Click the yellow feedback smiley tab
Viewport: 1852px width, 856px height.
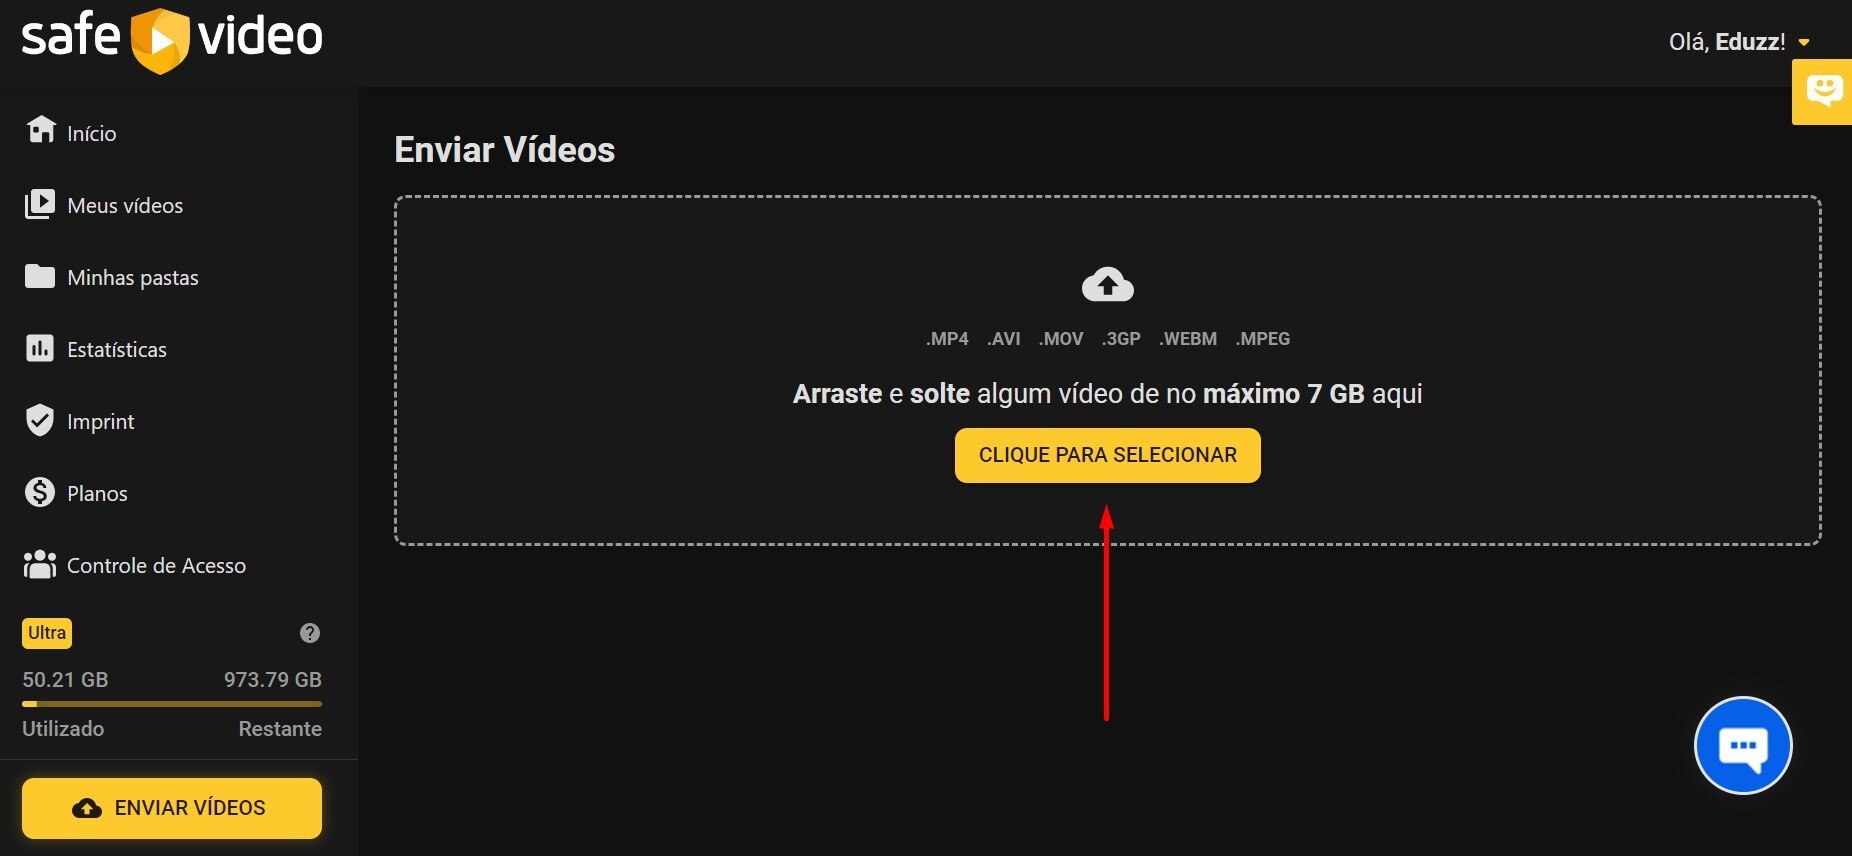[1823, 92]
